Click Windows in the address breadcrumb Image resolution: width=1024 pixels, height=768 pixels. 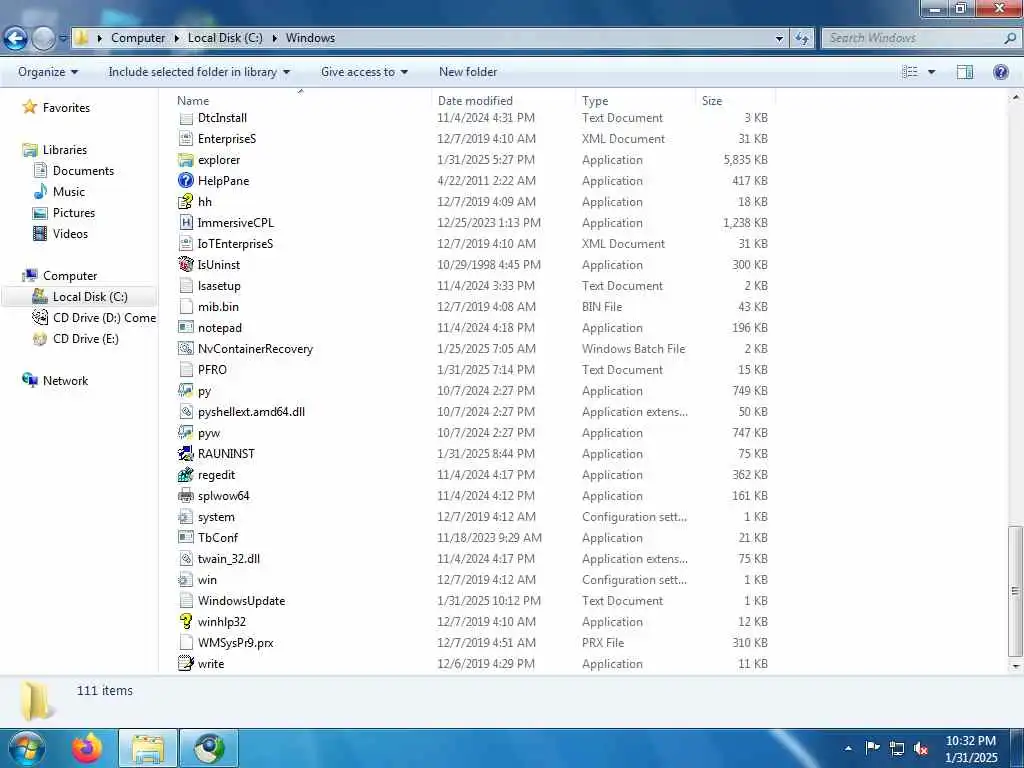tap(310, 38)
